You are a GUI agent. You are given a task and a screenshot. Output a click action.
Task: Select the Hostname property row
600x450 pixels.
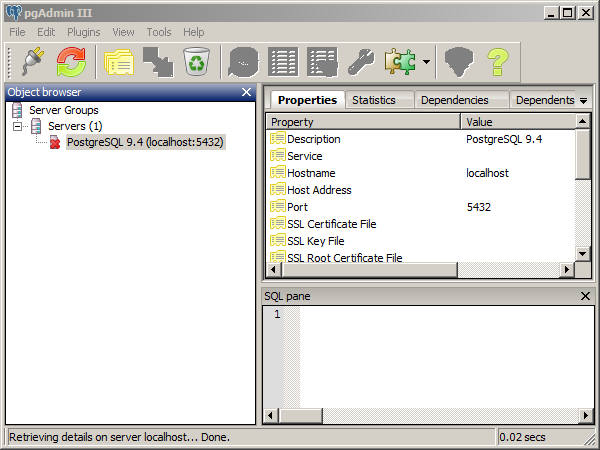tap(421, 173)
